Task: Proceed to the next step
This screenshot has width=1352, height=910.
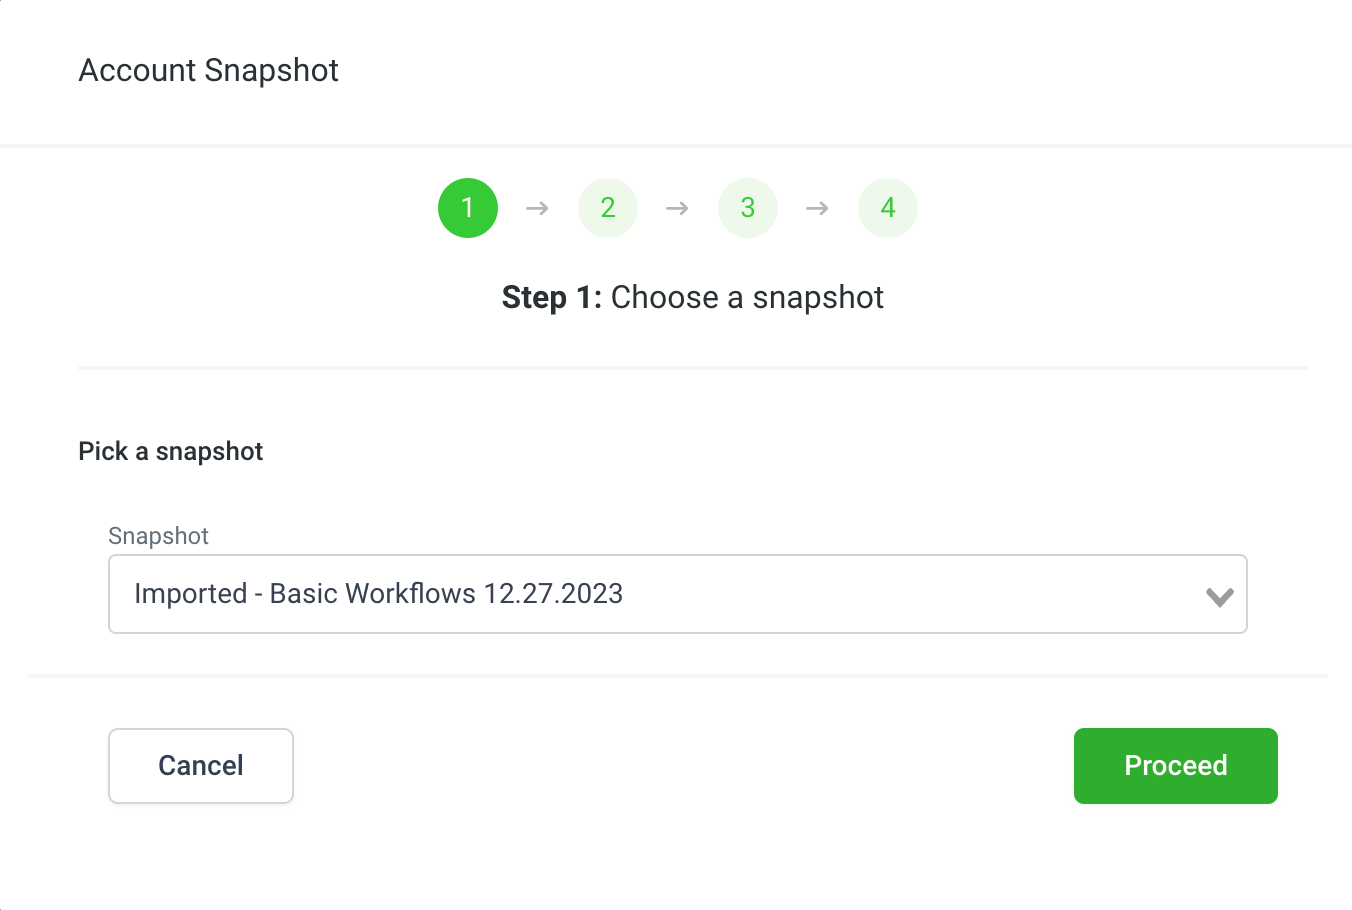Action: tap(1175, 766)
